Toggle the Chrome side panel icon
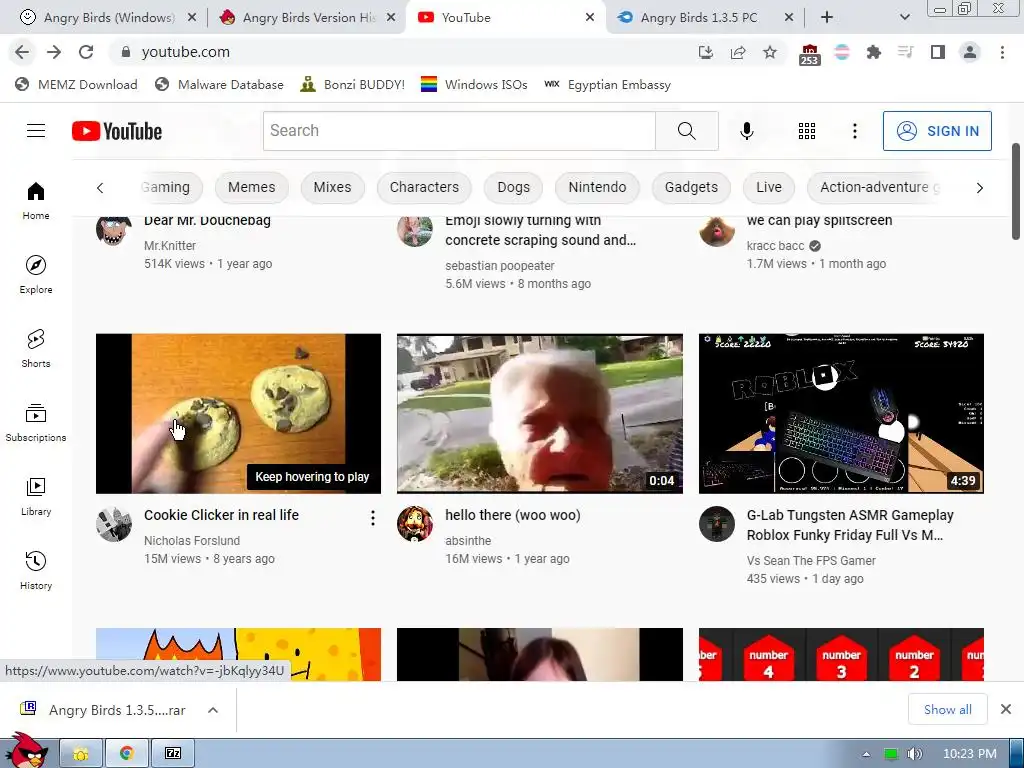The height and width of the screenshot is (768, 1024). click(938, 52)
